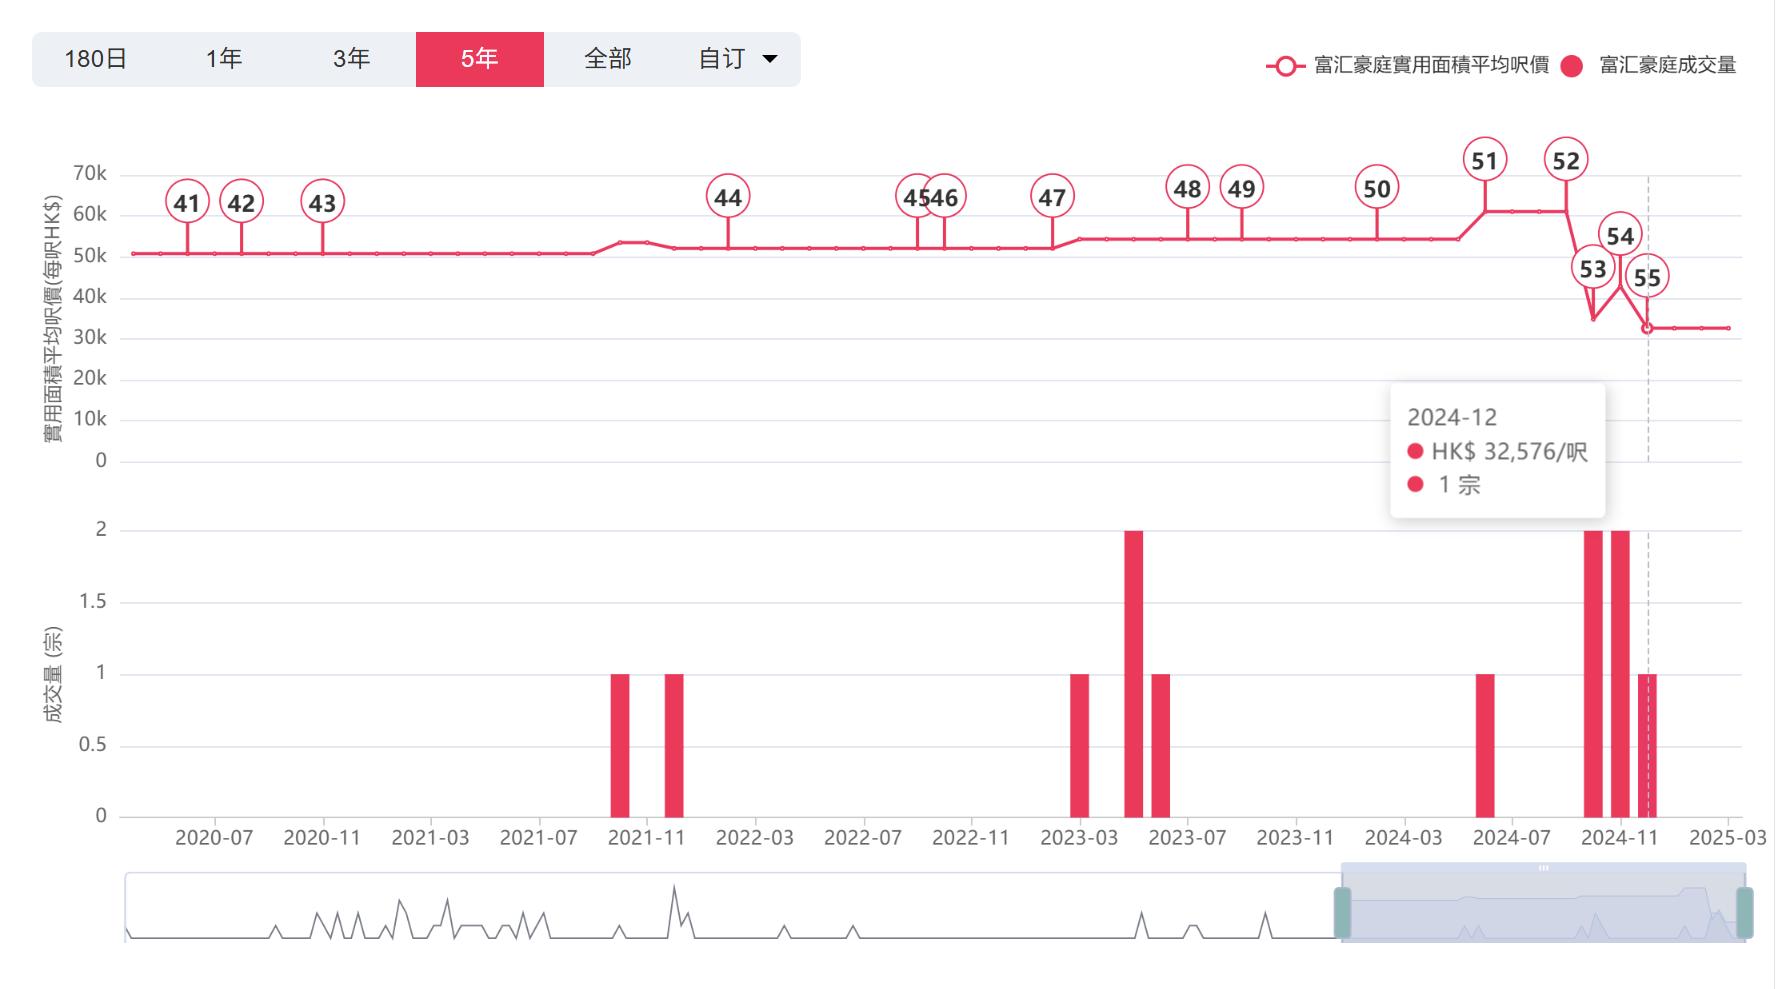Click the 2025-03 axis label

tap(1728, 838)
